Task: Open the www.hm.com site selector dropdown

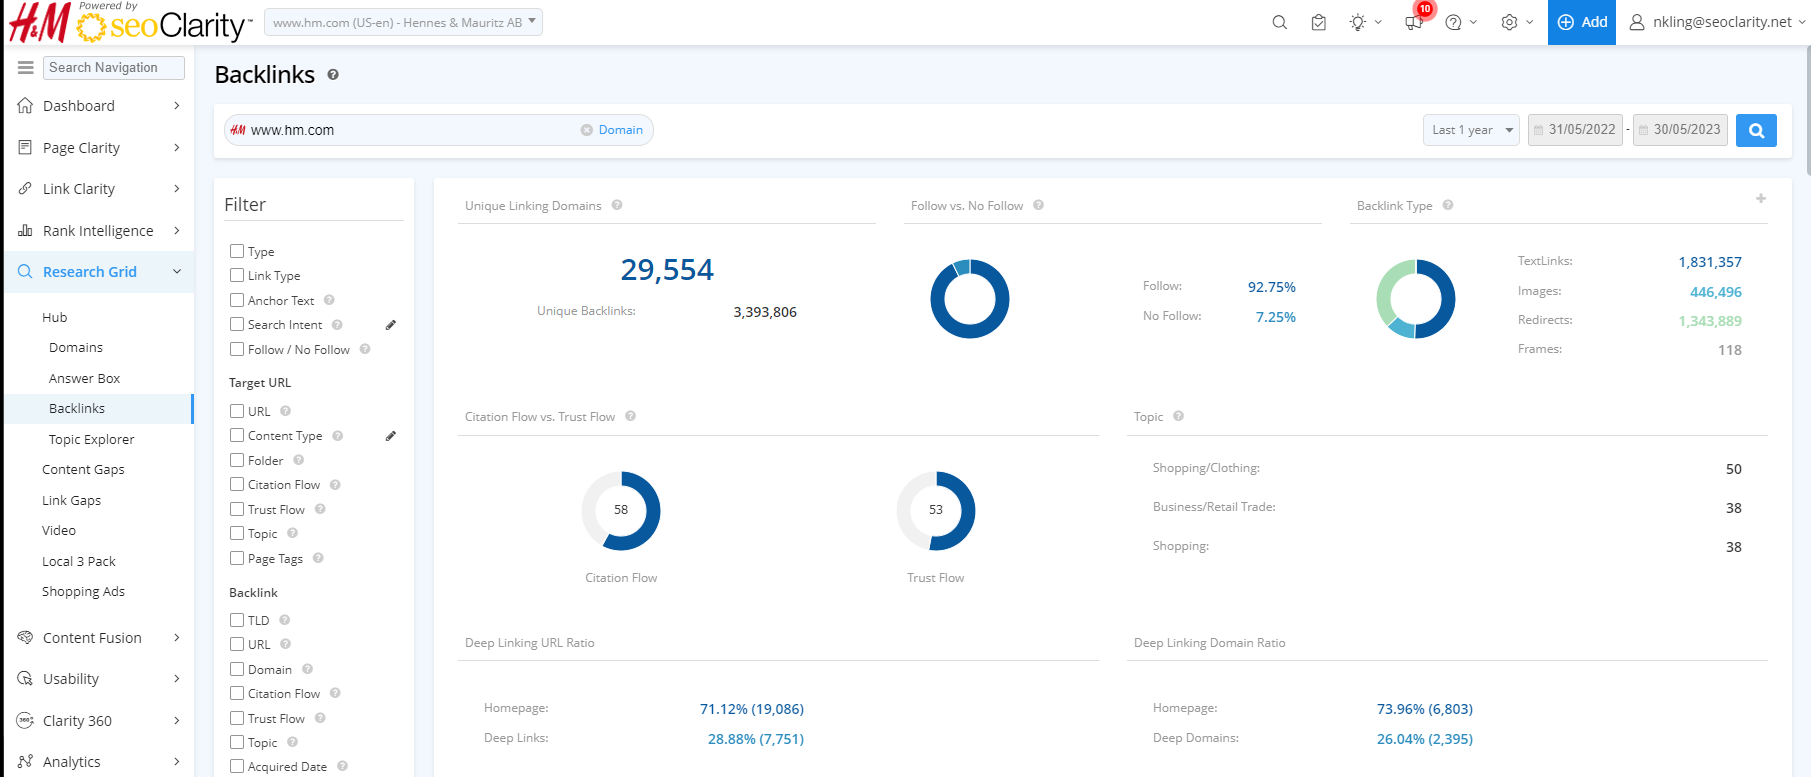Action: click(x=403, y=22)
